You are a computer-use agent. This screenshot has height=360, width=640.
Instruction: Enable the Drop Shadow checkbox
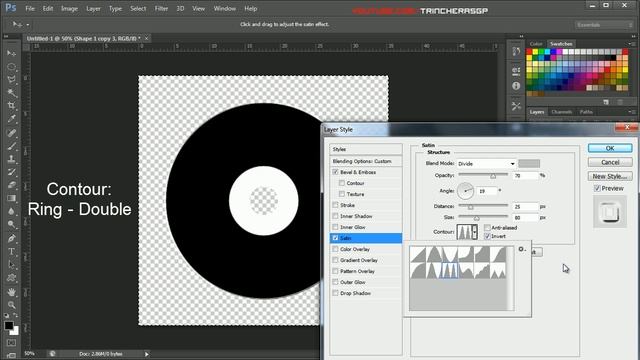pos(336,293)
